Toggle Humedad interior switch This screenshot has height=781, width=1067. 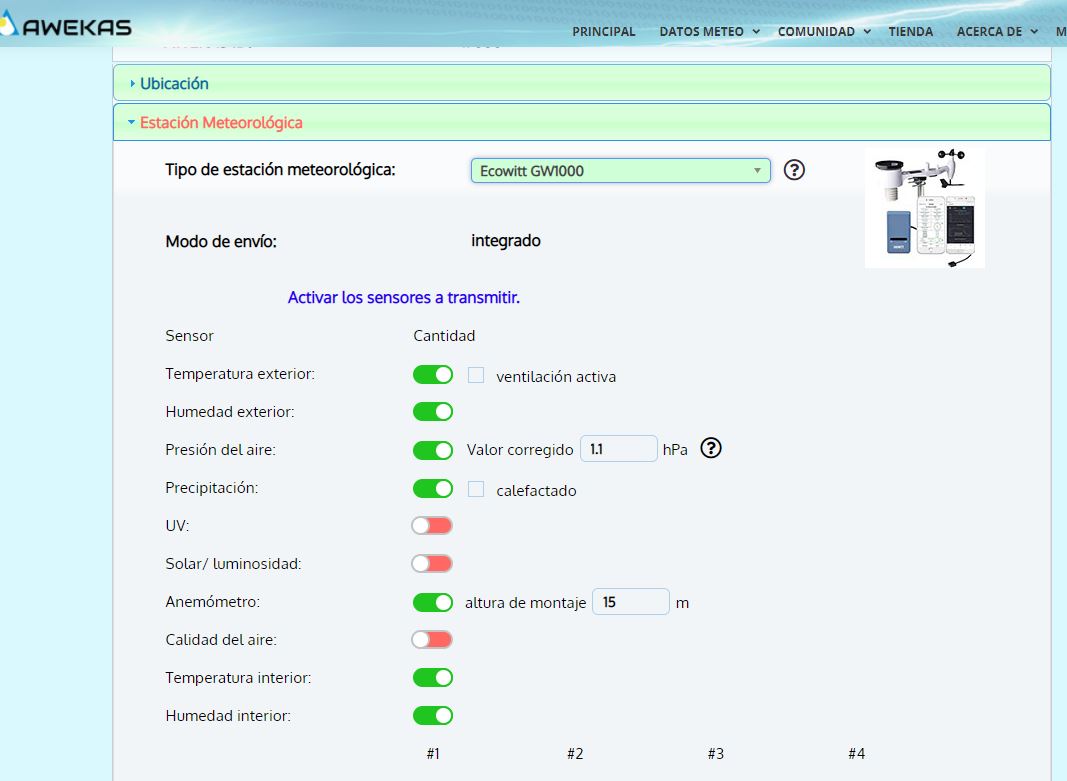(433, 716)
